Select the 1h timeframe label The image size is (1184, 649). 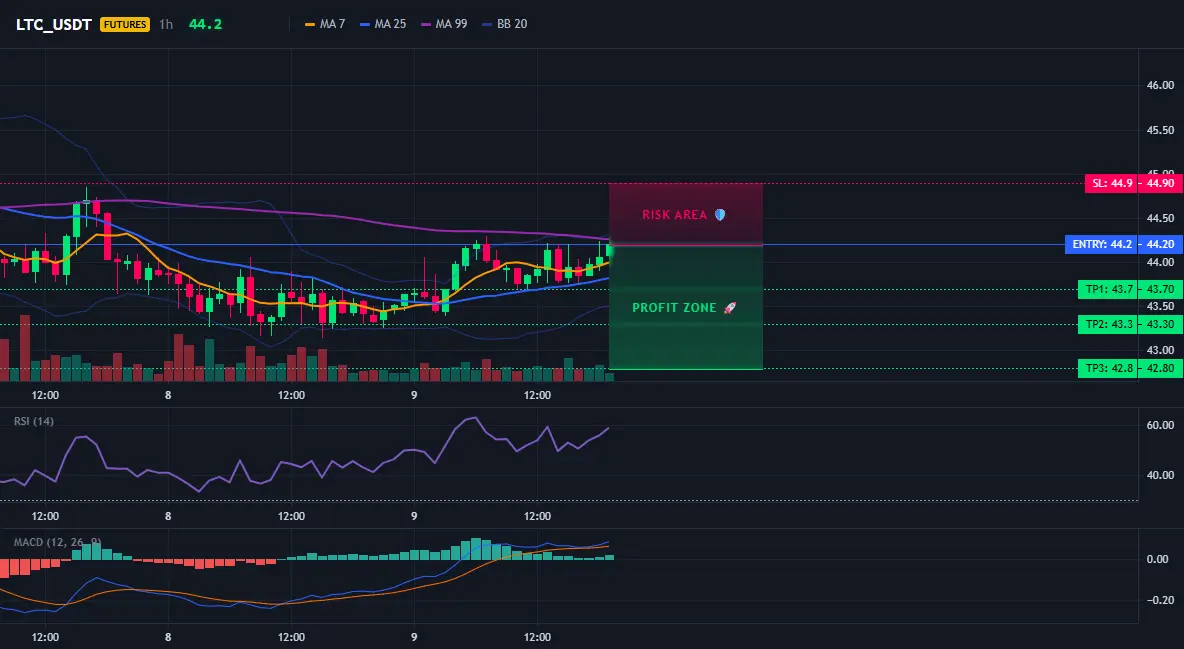[166, 24]
